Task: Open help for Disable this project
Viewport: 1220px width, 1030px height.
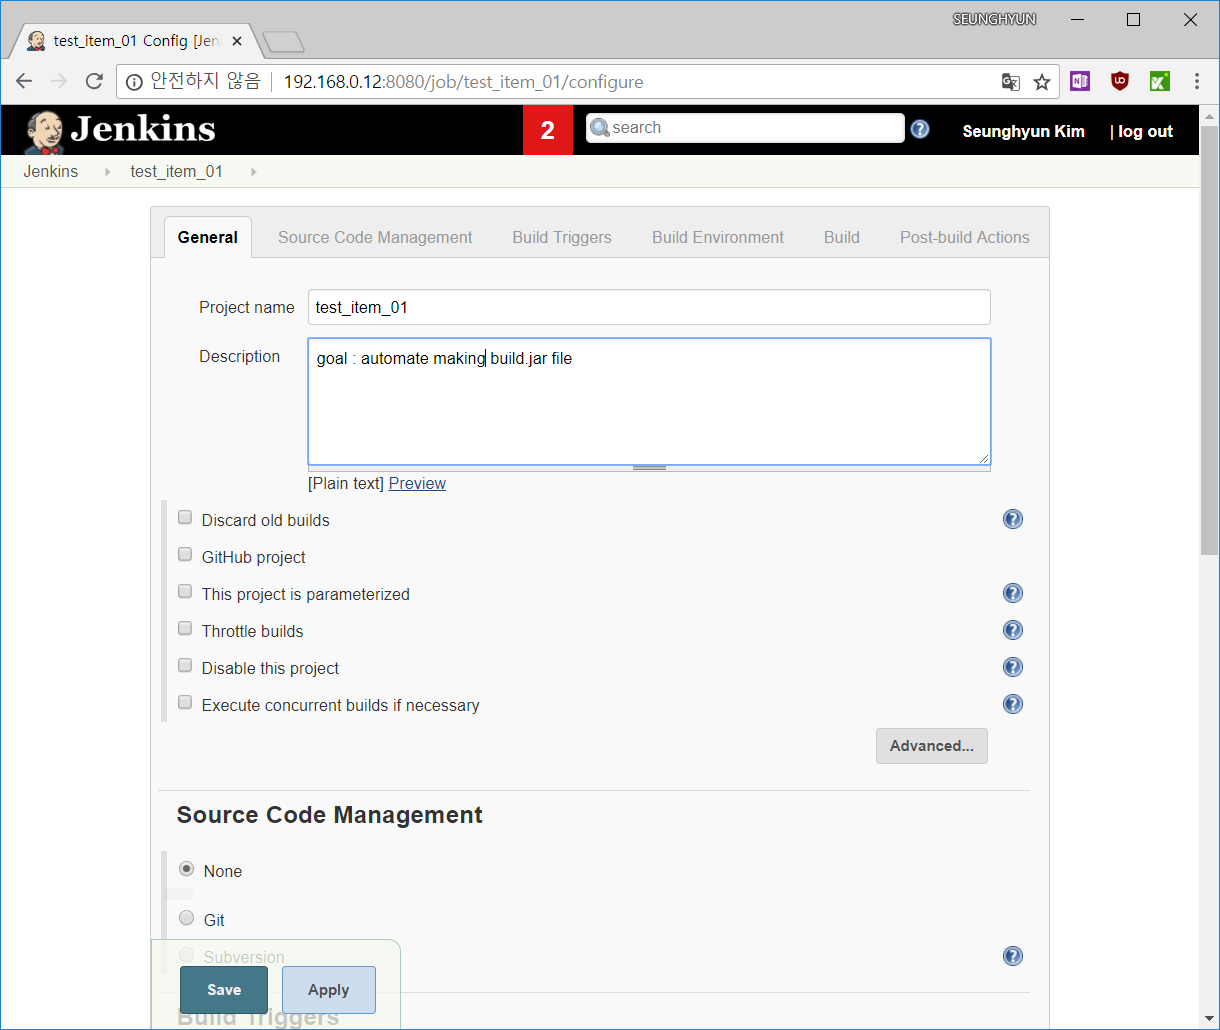Action: point(1013,667)
